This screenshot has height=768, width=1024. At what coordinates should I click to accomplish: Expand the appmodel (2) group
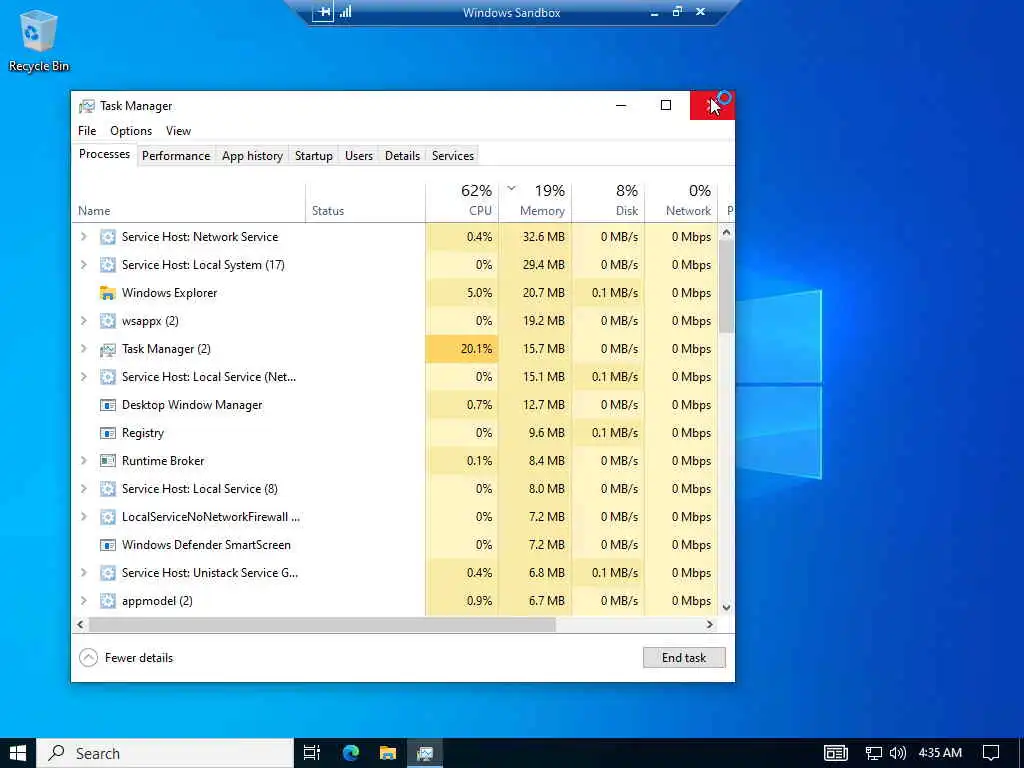pyautogui.click(x=84, y=601)
